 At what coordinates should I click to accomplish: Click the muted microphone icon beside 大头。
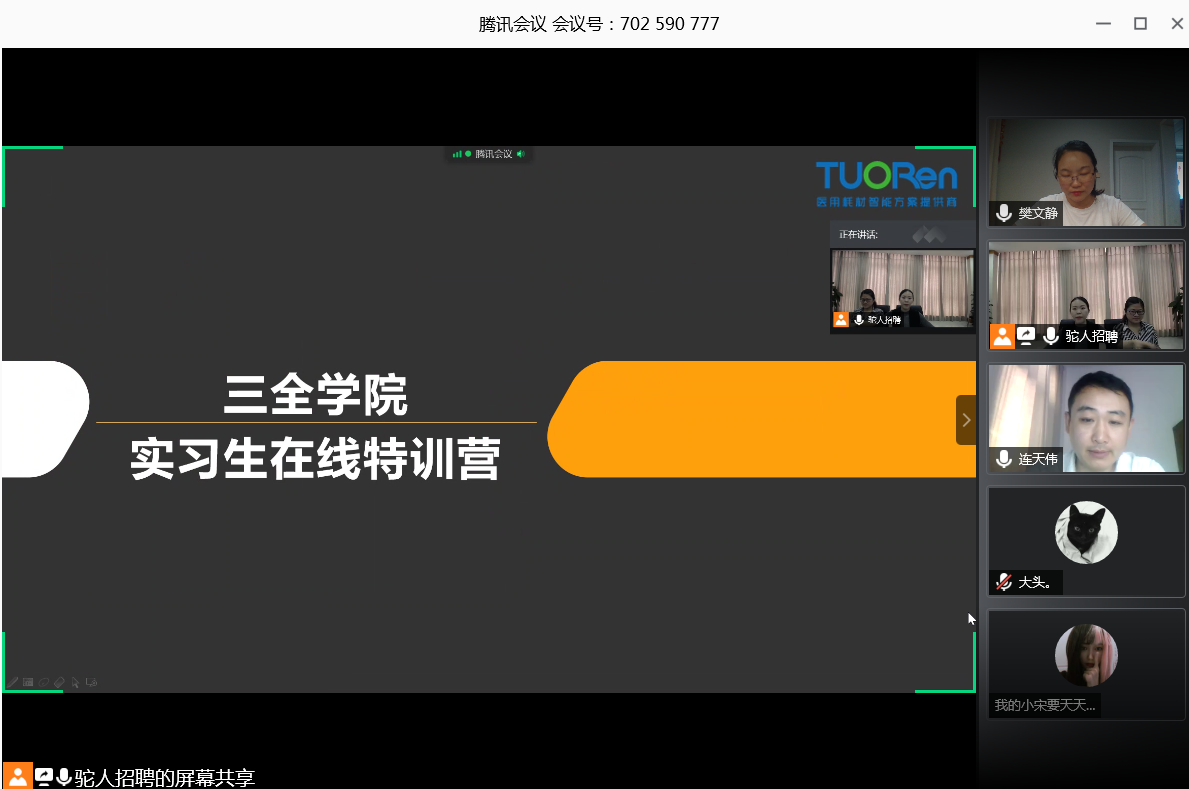click(x=1003, y=582)
